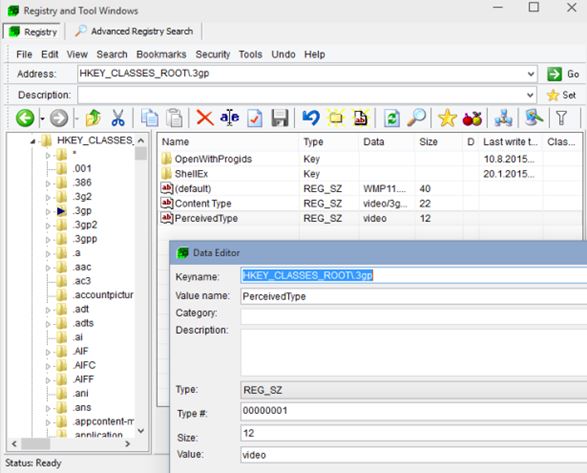Expand the .adts tree node
The image size is (587, 473).
pyautogui.click(x=48, y=324)
